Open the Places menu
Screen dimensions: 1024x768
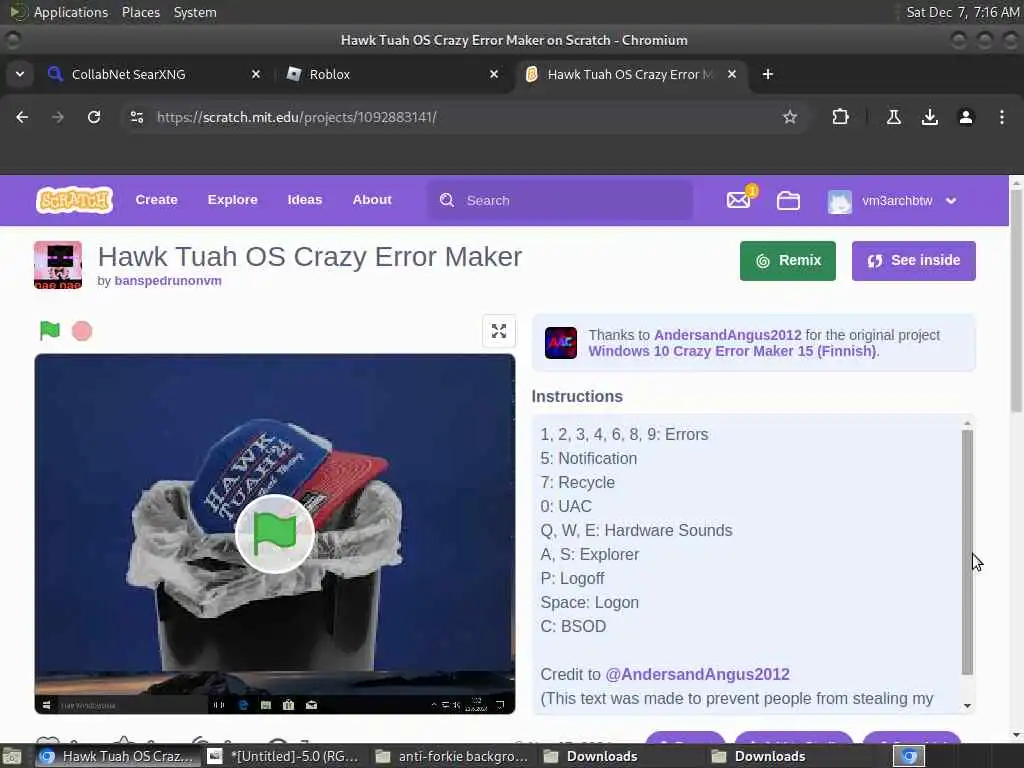click(x=141, y=12)
